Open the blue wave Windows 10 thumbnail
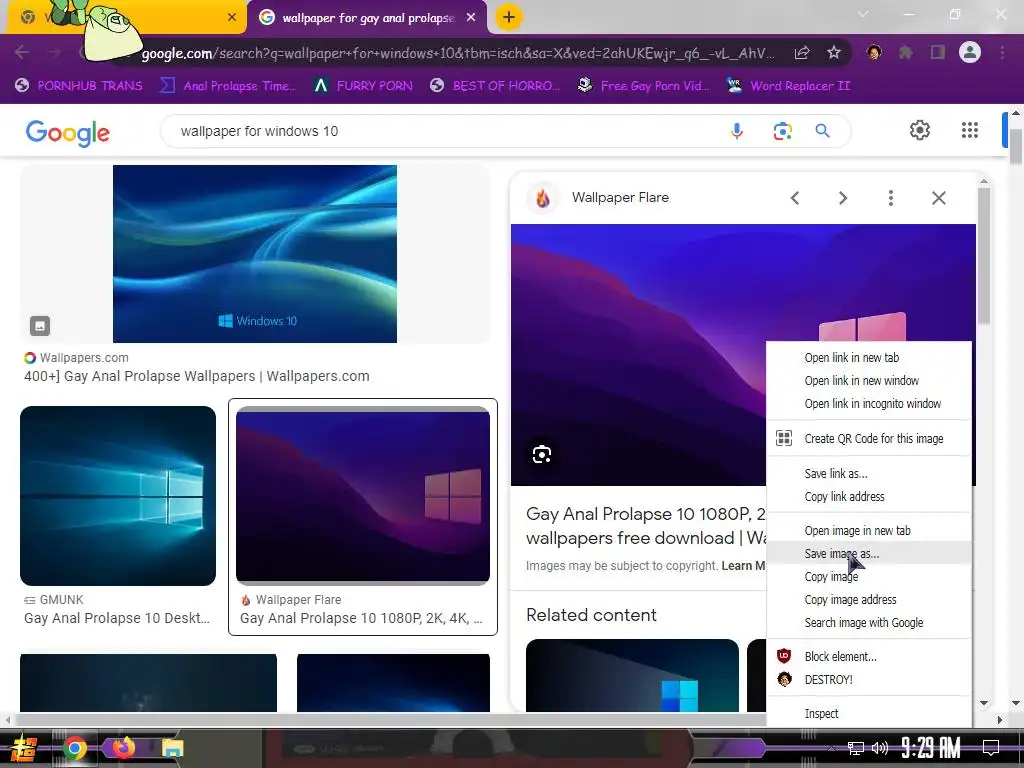Viewport: 1024px width, 768px height. (x=255, y=253)
